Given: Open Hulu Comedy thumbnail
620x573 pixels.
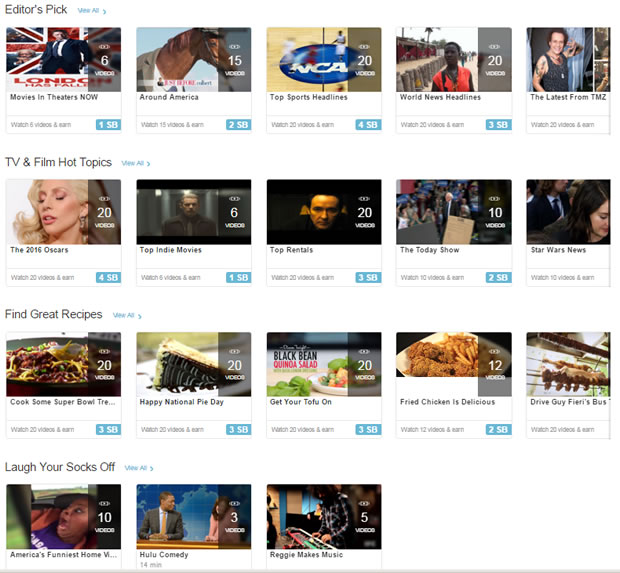Looking at the screenshot, I should point(194,516).
